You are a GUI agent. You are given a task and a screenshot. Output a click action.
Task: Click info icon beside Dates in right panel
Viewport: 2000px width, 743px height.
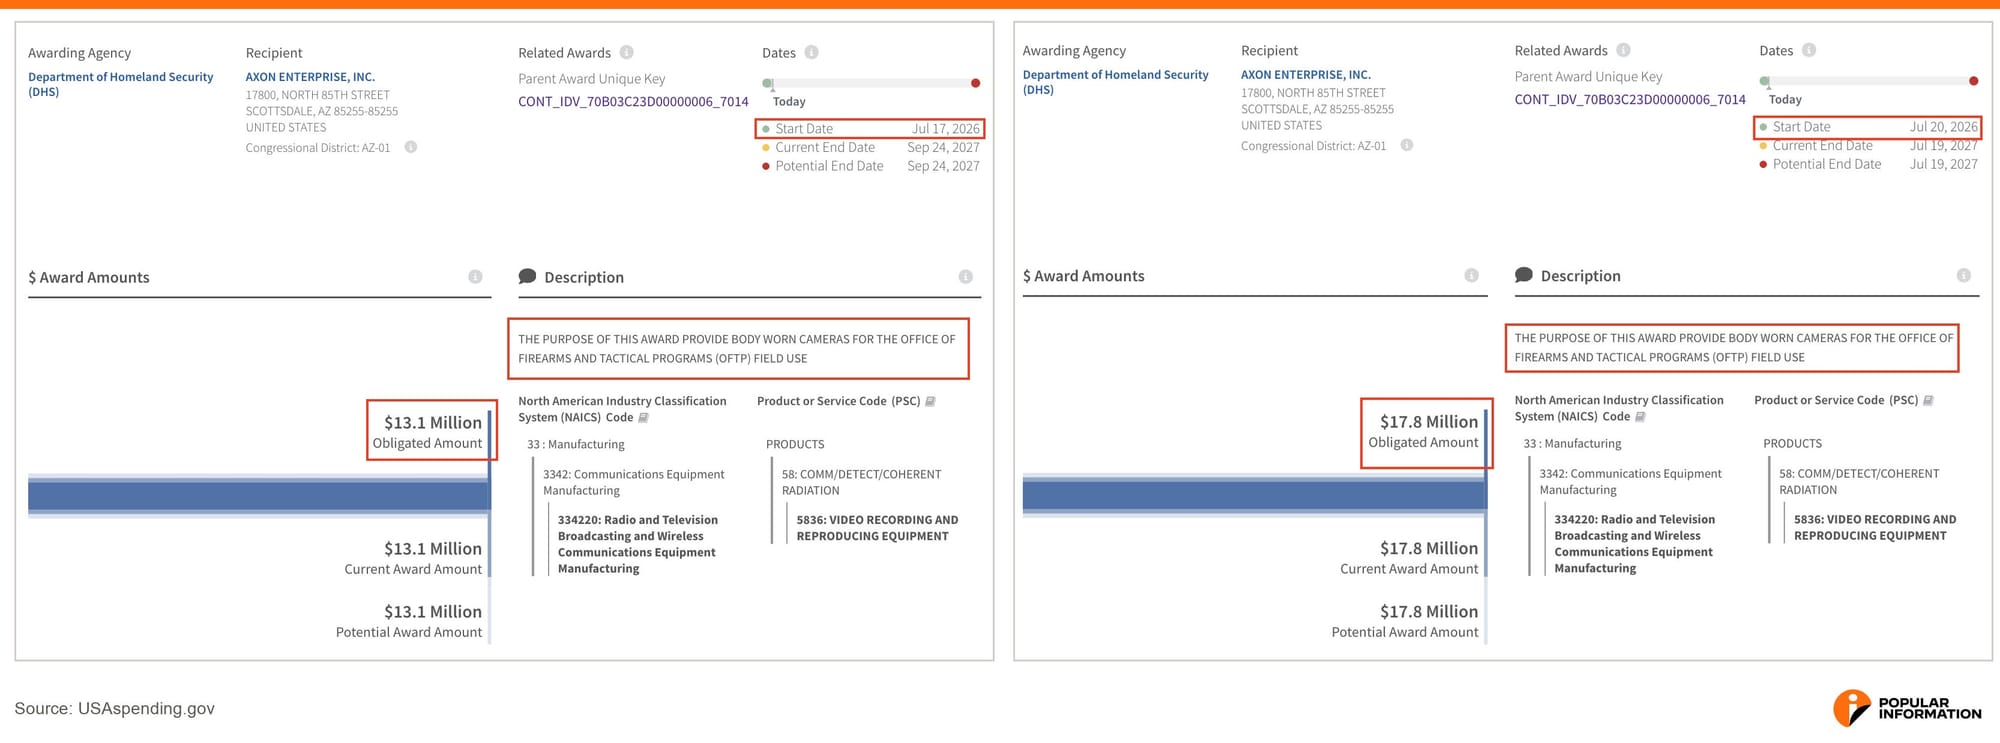[x=1808, y=50]
